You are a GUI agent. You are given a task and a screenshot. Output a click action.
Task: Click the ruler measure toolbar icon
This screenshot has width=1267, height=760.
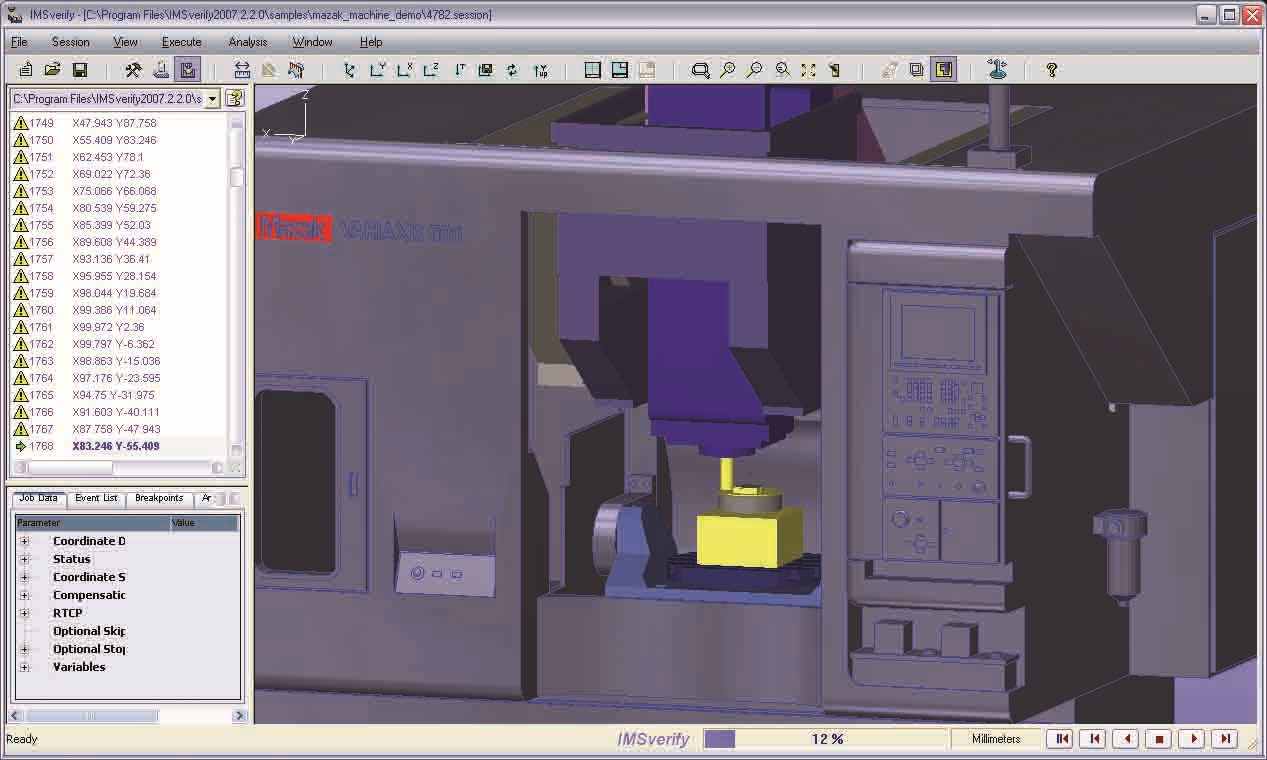pyautogui.click(x=242, y=70)
